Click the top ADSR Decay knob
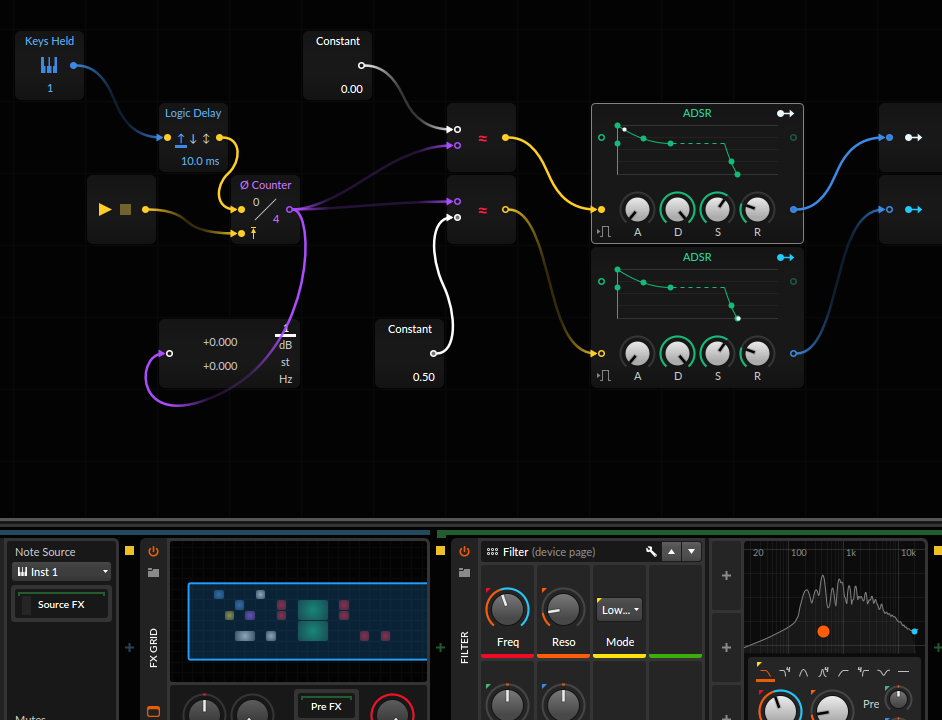This screenshot has width=942, height=720. tap(678, 209)
